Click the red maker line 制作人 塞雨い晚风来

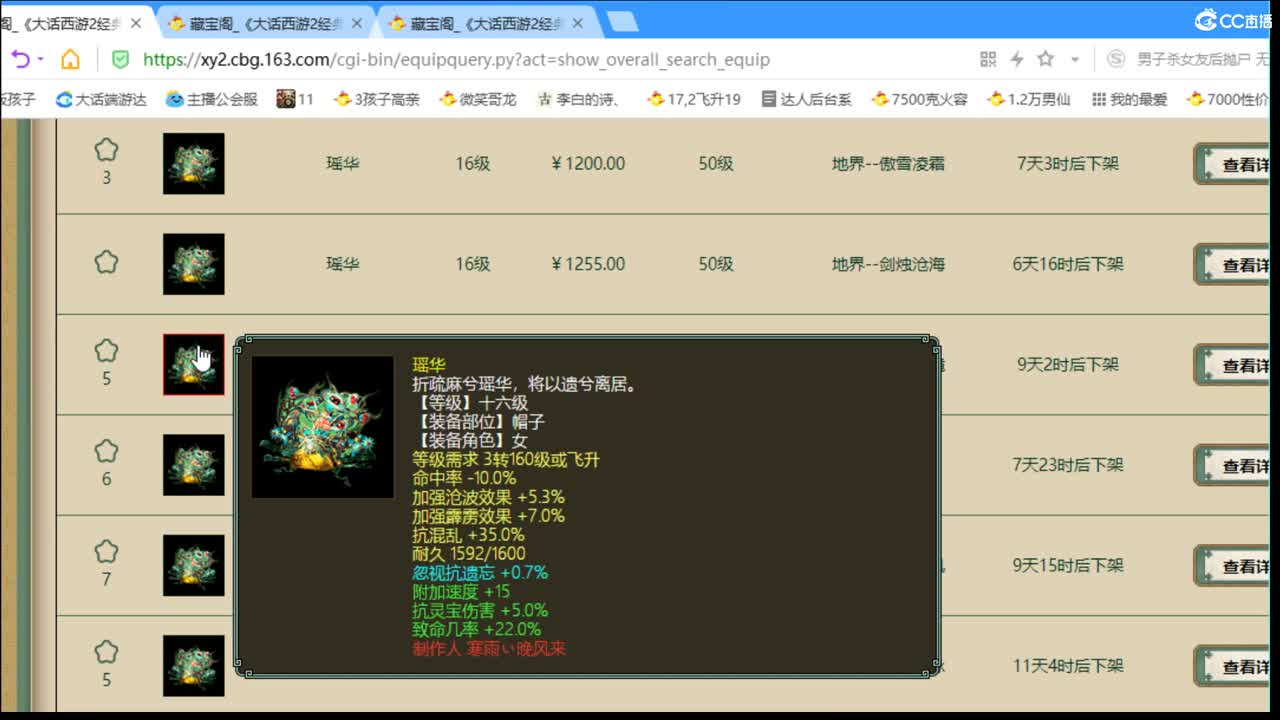tap(489, 648)
